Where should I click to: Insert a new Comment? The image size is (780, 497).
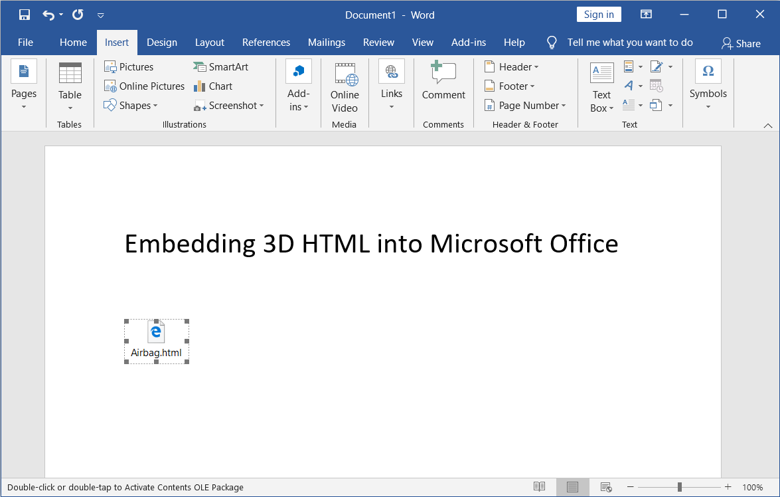pyautogui.click(x=443, y=81)
